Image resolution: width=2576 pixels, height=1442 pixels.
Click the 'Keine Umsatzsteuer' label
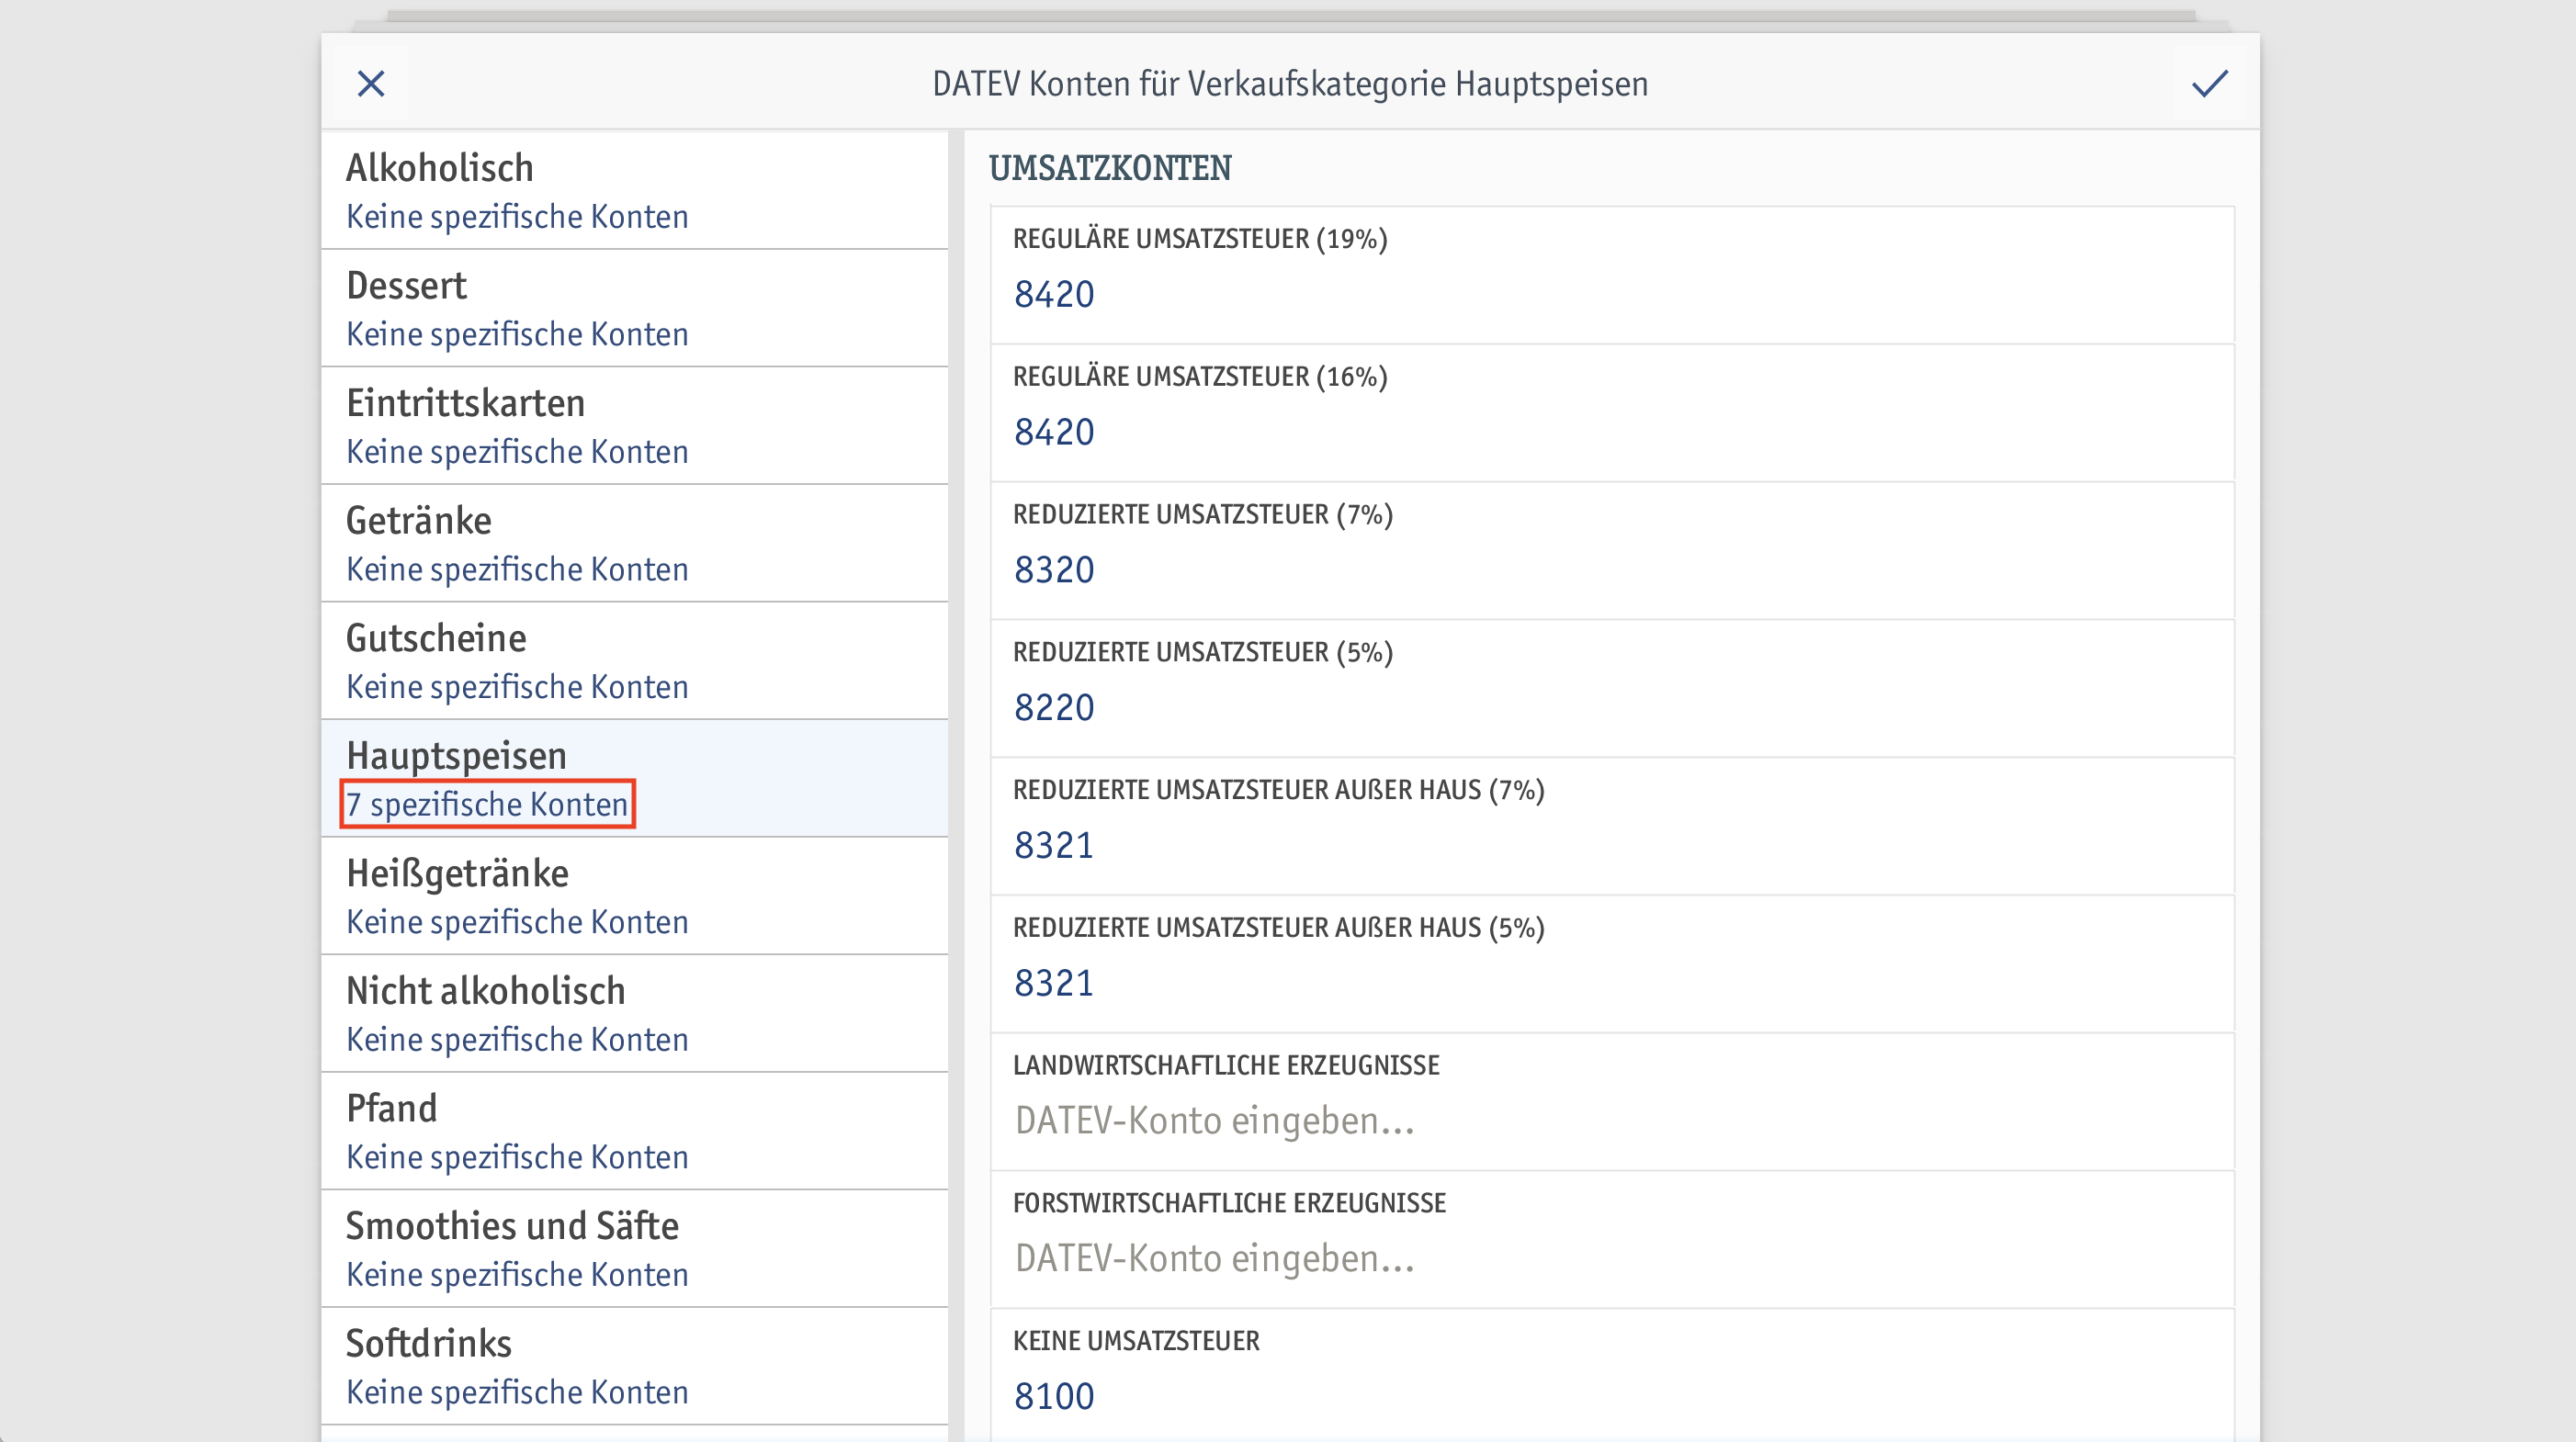pos(1136,1341)
